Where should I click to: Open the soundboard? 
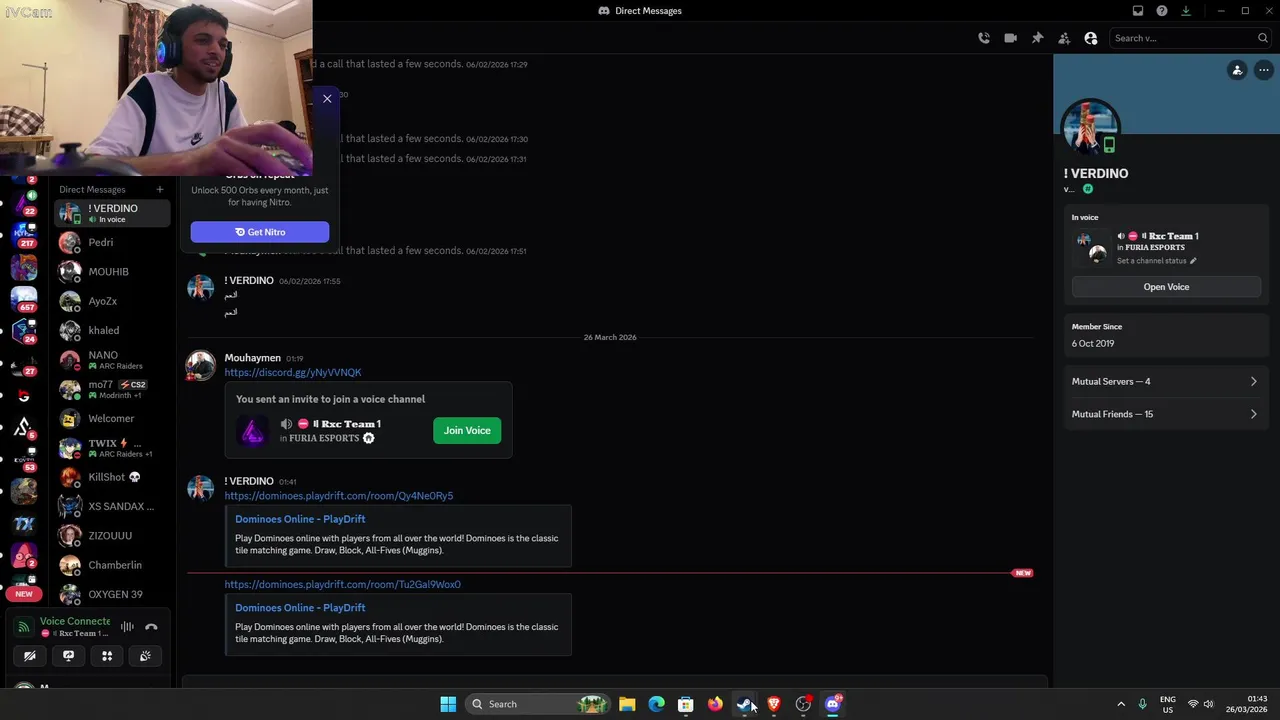click(x=145, y=656)
